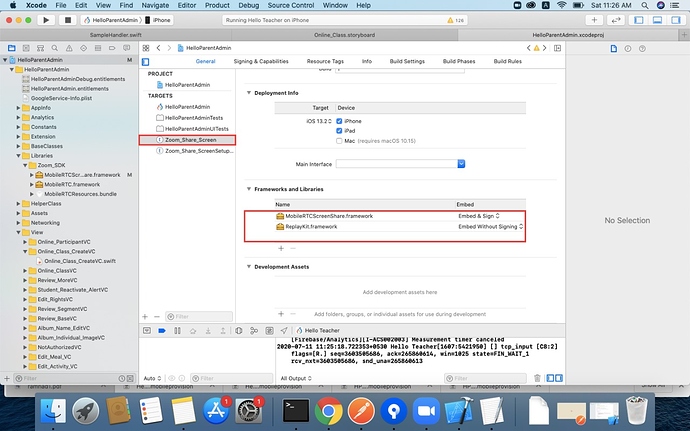
Task: Select the Project navigator folder icon
Action: 12,48
